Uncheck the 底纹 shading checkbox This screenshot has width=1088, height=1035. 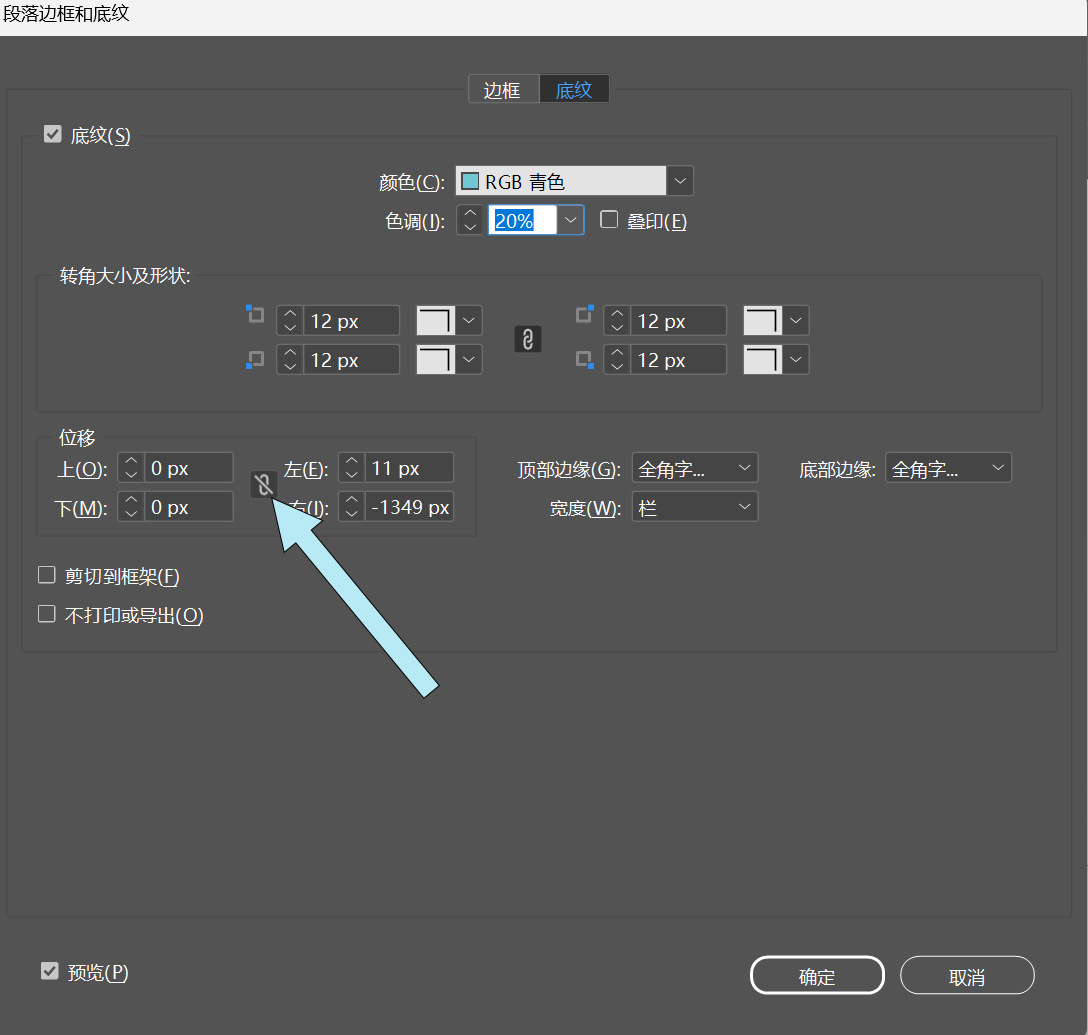pos(53,134)
